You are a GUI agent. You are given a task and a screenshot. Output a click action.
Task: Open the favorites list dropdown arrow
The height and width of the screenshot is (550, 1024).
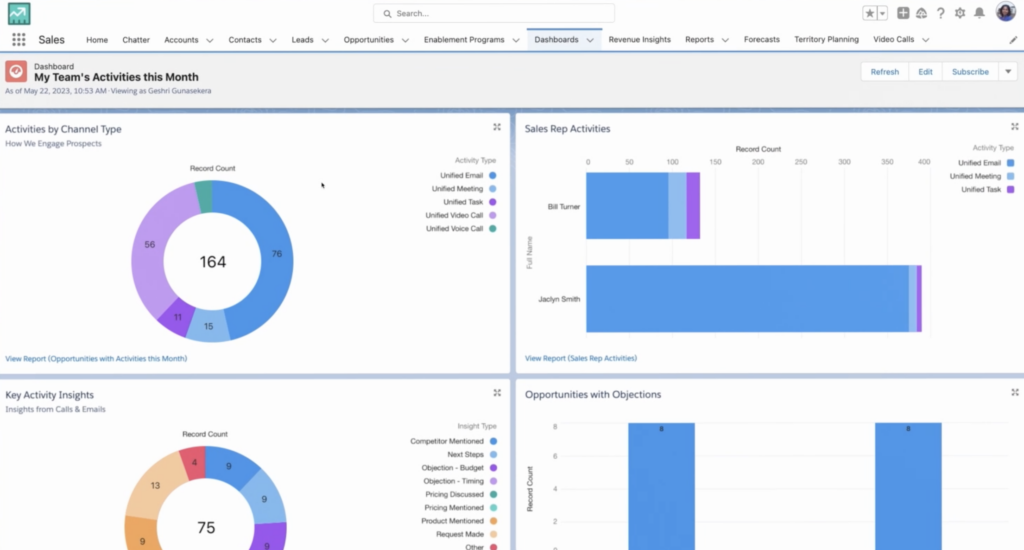[x=882, y=13]
